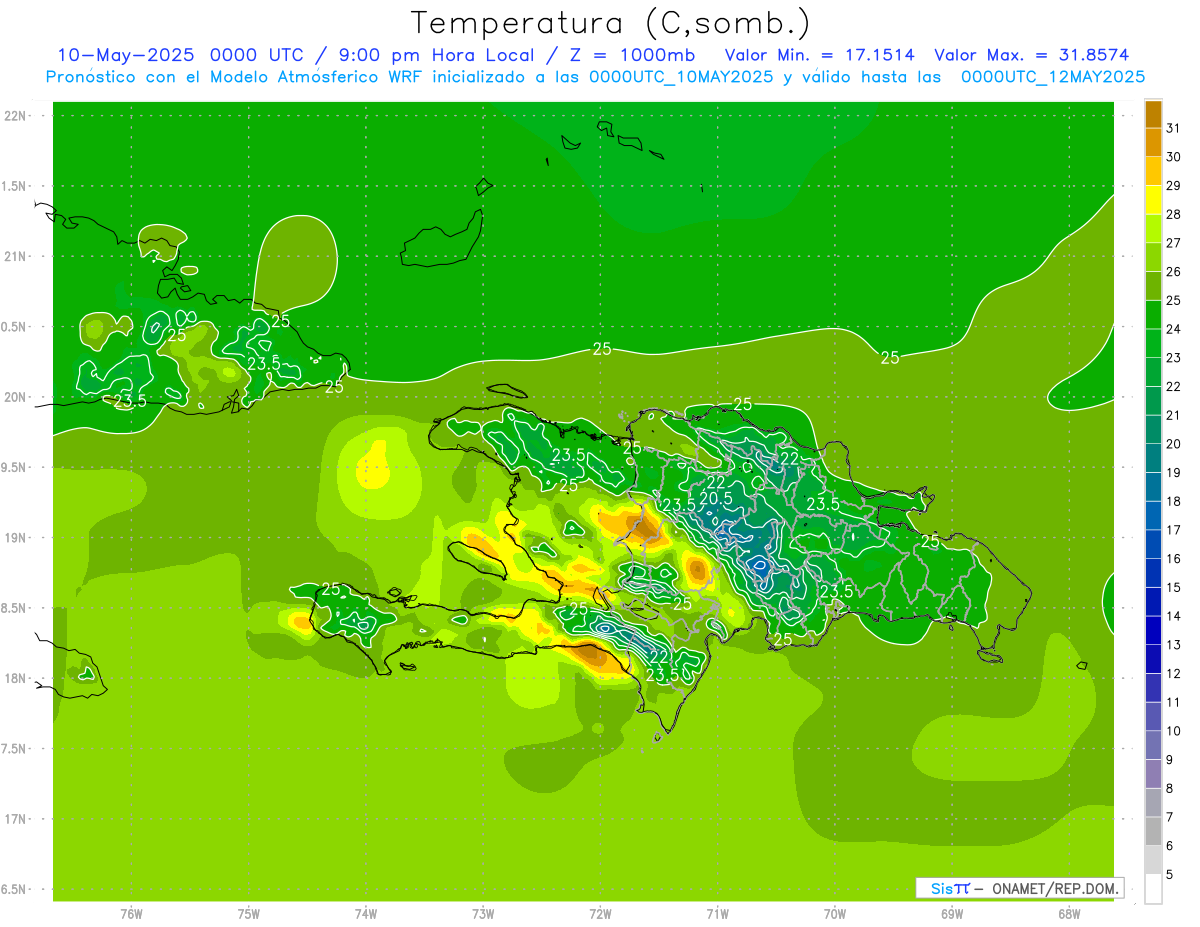The image size is (1200, 927).
Task: Click the green swatch between 24 and 25
Action: pyautogui.click(x=1153, y=315)
